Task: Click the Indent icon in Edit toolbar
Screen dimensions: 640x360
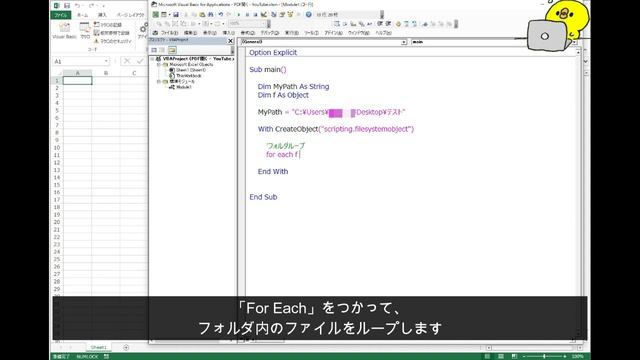Action: point(380,24)
